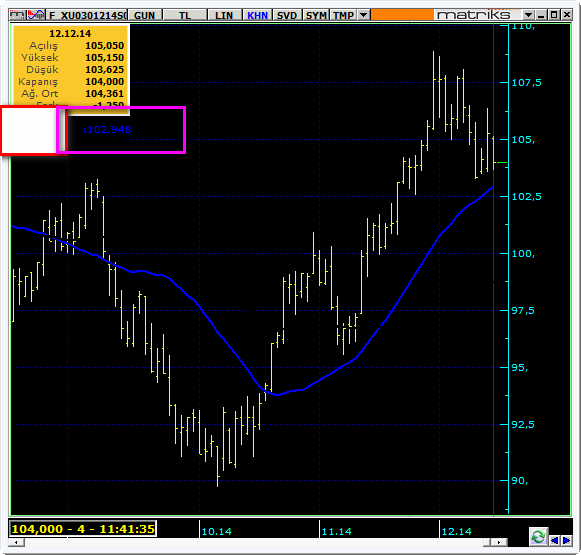581x555 pixels.
Task: Click the 104,000 price status box
Action: [83, 529]
